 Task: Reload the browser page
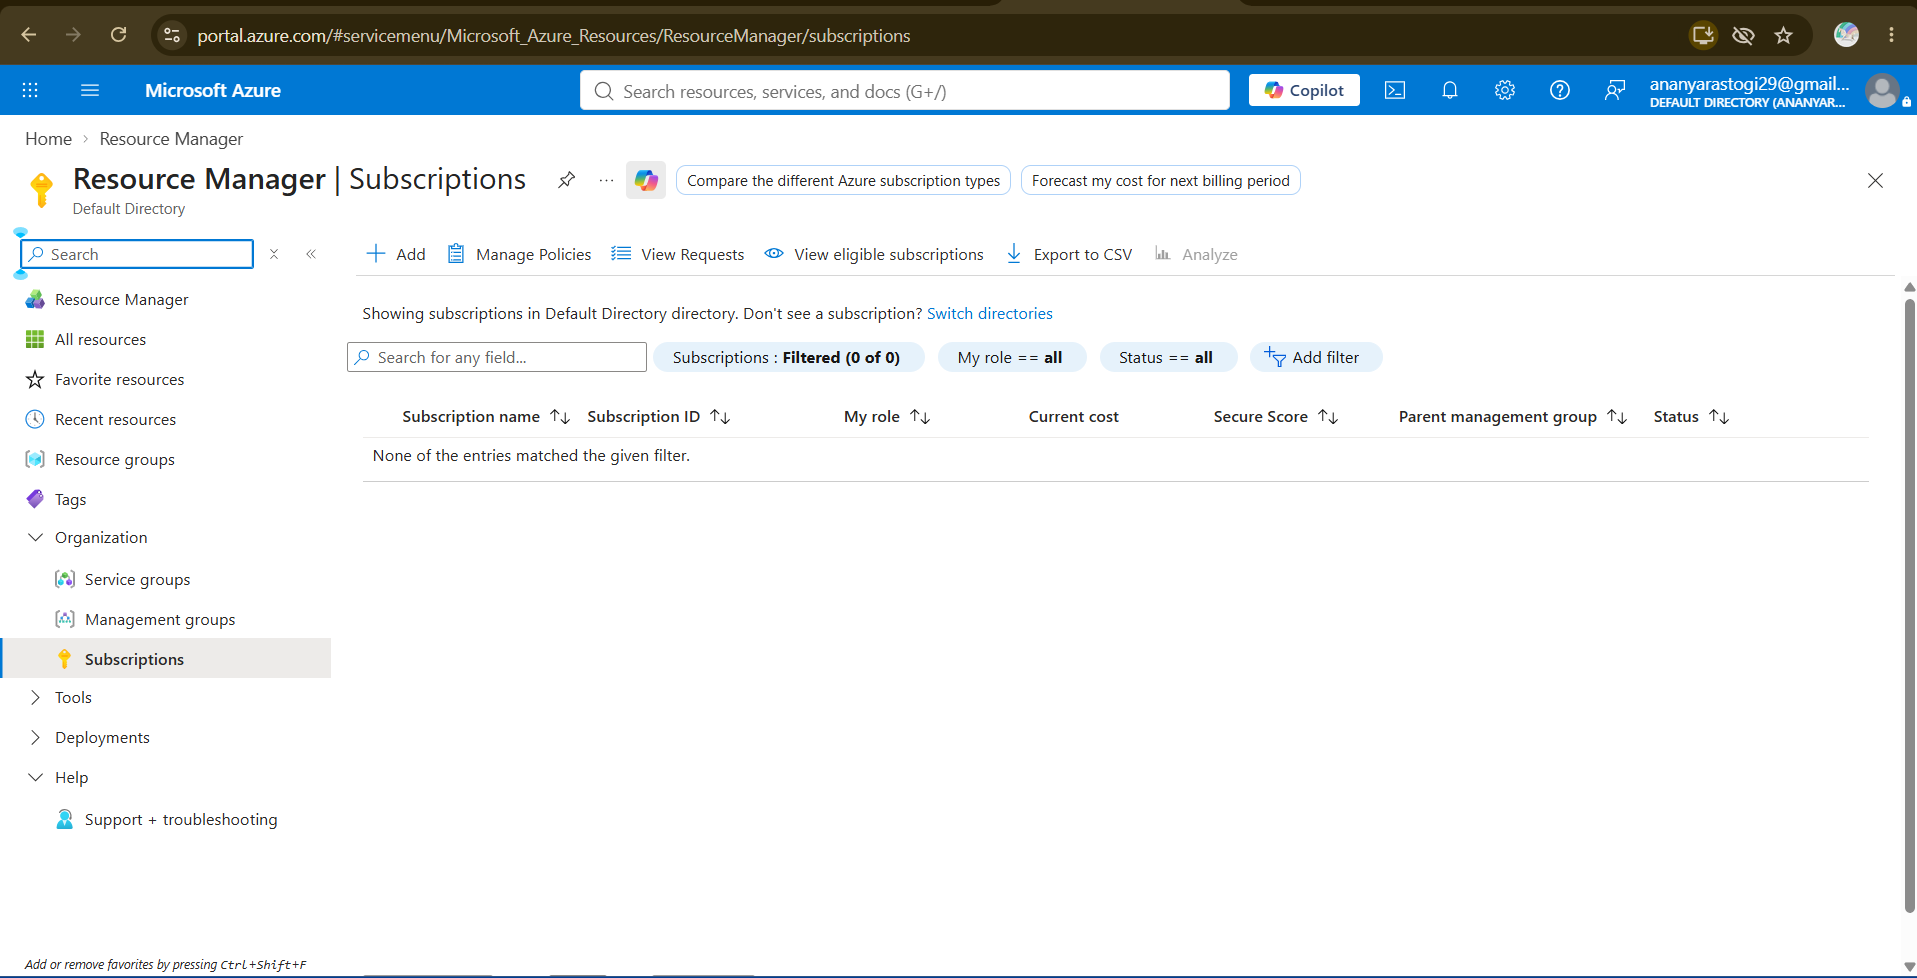118,35
